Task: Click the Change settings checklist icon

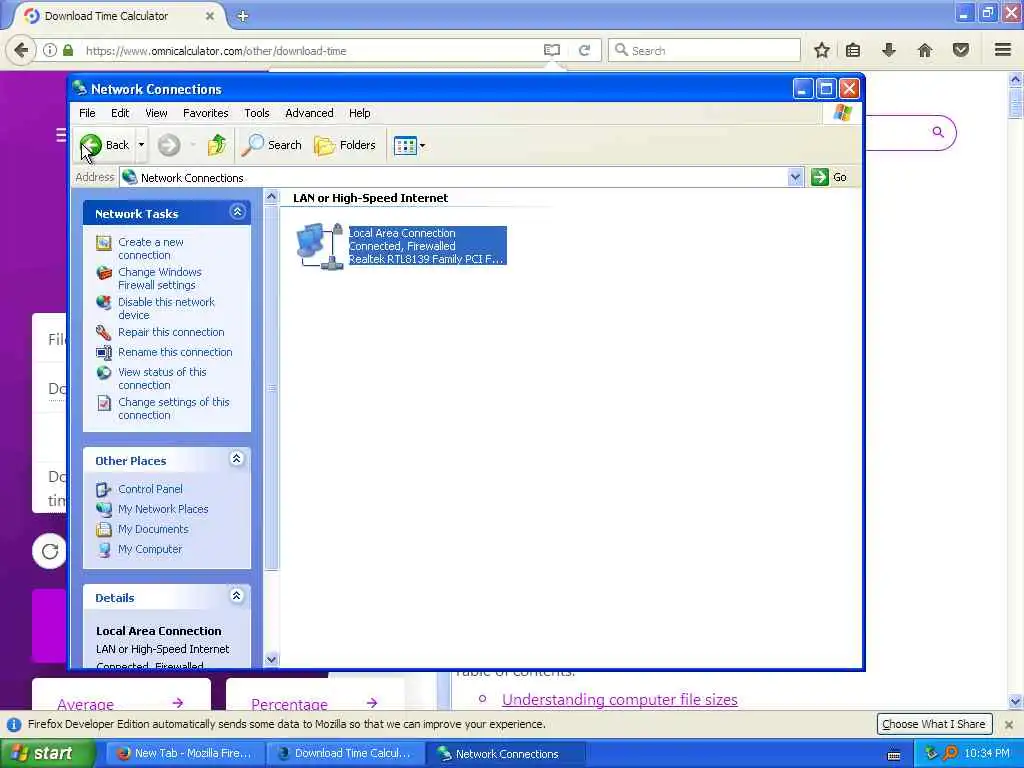Action: pyautogui.click(x=104, y=403)
